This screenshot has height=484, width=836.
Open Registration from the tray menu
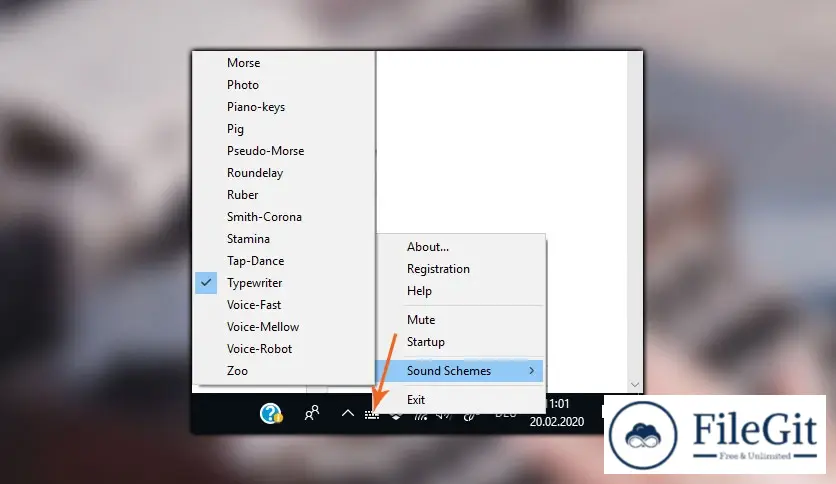(x=461, y=269)
